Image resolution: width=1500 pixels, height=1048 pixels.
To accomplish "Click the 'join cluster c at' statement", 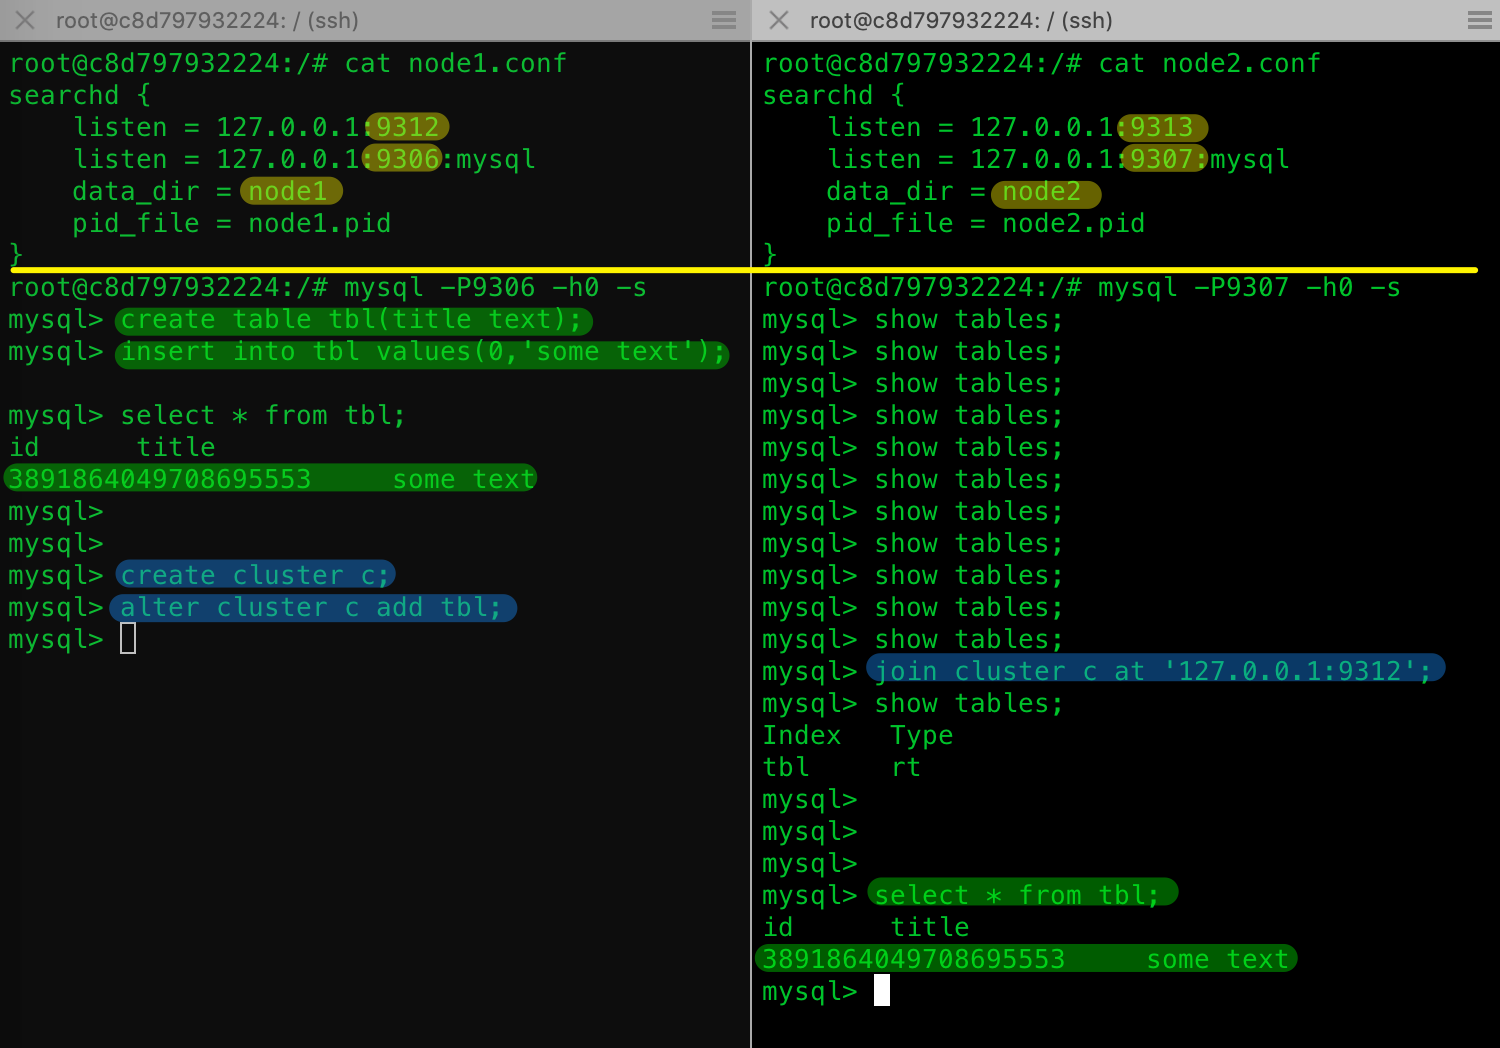I will click(x=1156, y=669).
